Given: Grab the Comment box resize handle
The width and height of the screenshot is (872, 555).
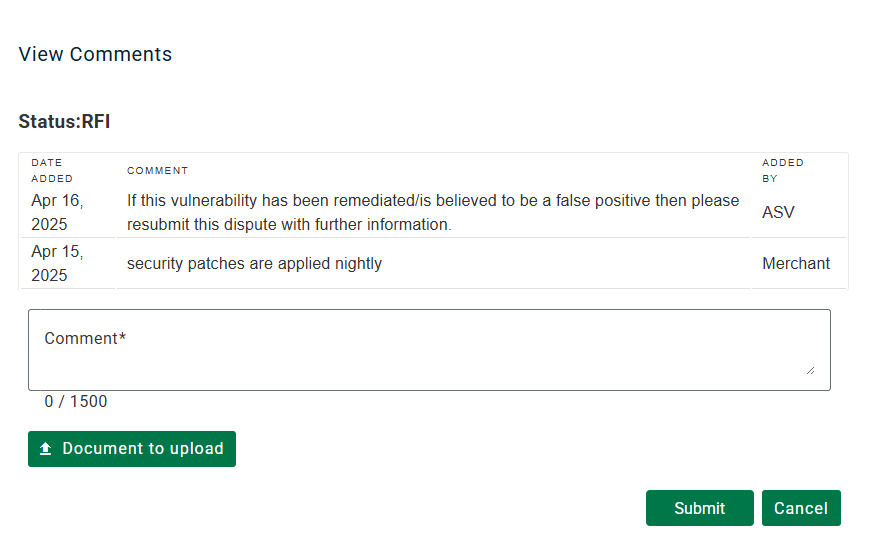Looking at the screenshot, I should (x=810, y=369).
